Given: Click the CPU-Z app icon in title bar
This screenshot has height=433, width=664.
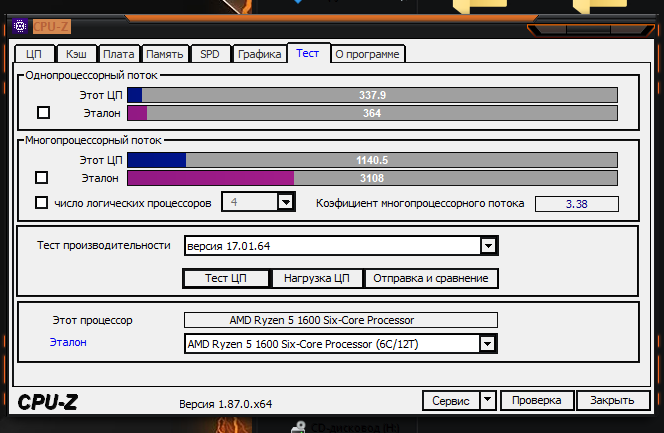Looking at the screenshot, I should click(20, 26).
